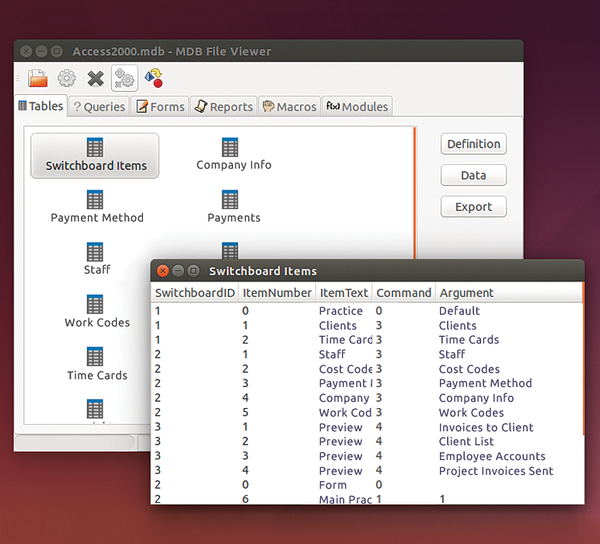Viewport: 600px width, 544px height.
Task: Select the 'Invoices to Client' Argument cell
Action: tap(486, 427)
